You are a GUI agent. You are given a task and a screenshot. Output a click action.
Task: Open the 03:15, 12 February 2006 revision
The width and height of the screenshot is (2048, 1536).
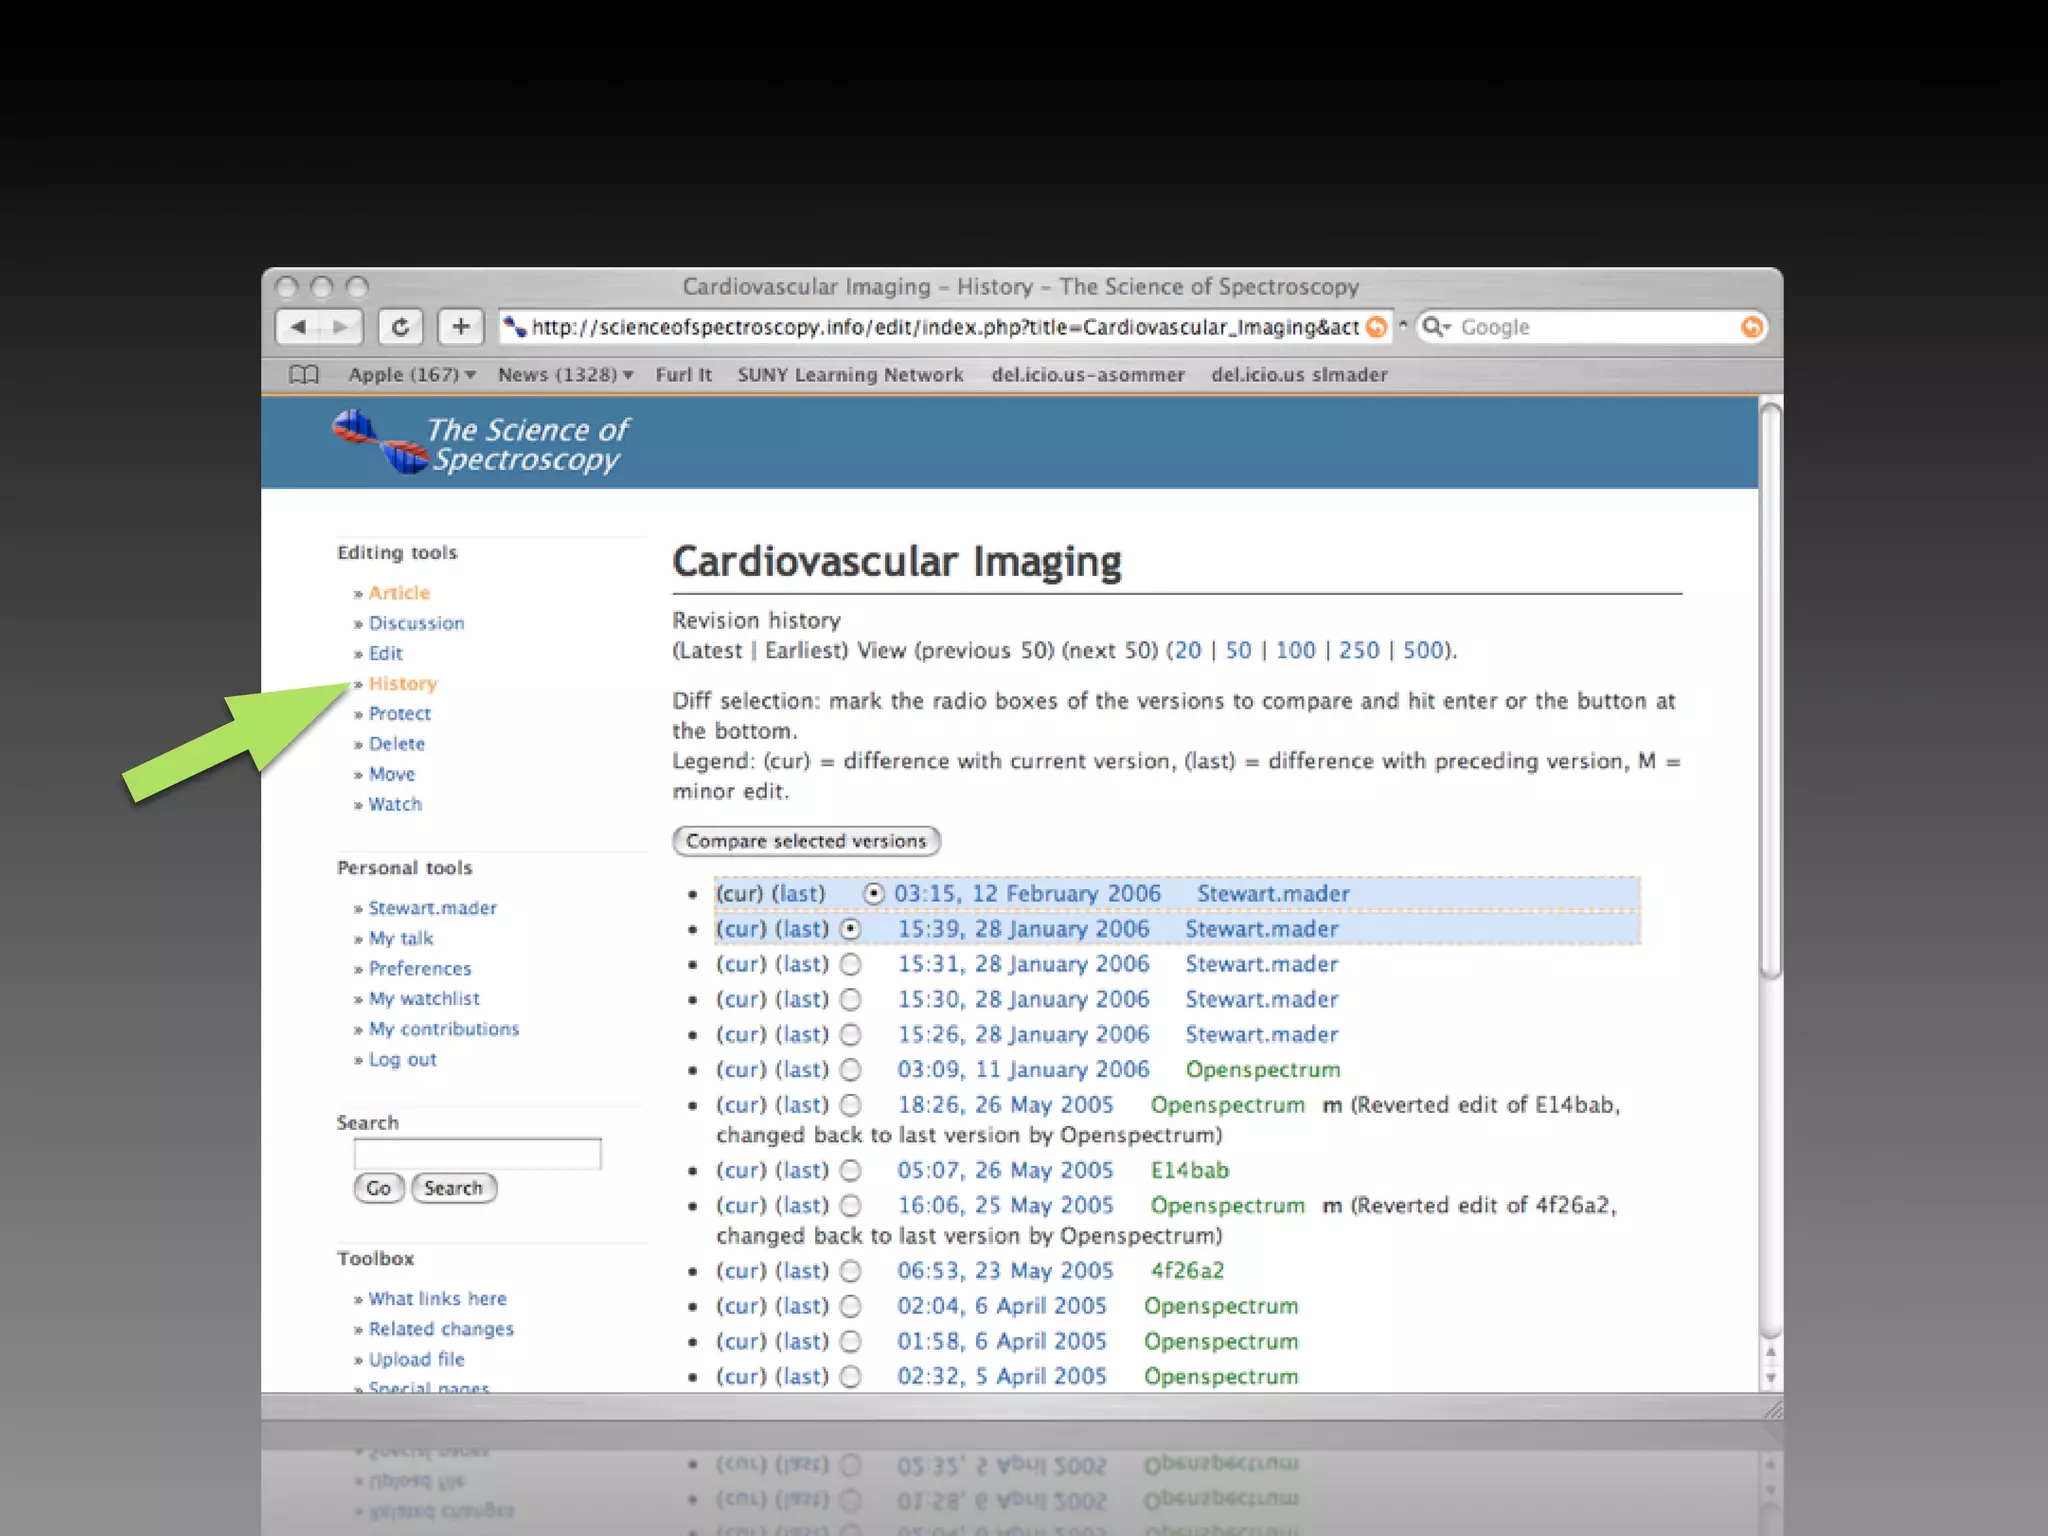point(1027,894)
